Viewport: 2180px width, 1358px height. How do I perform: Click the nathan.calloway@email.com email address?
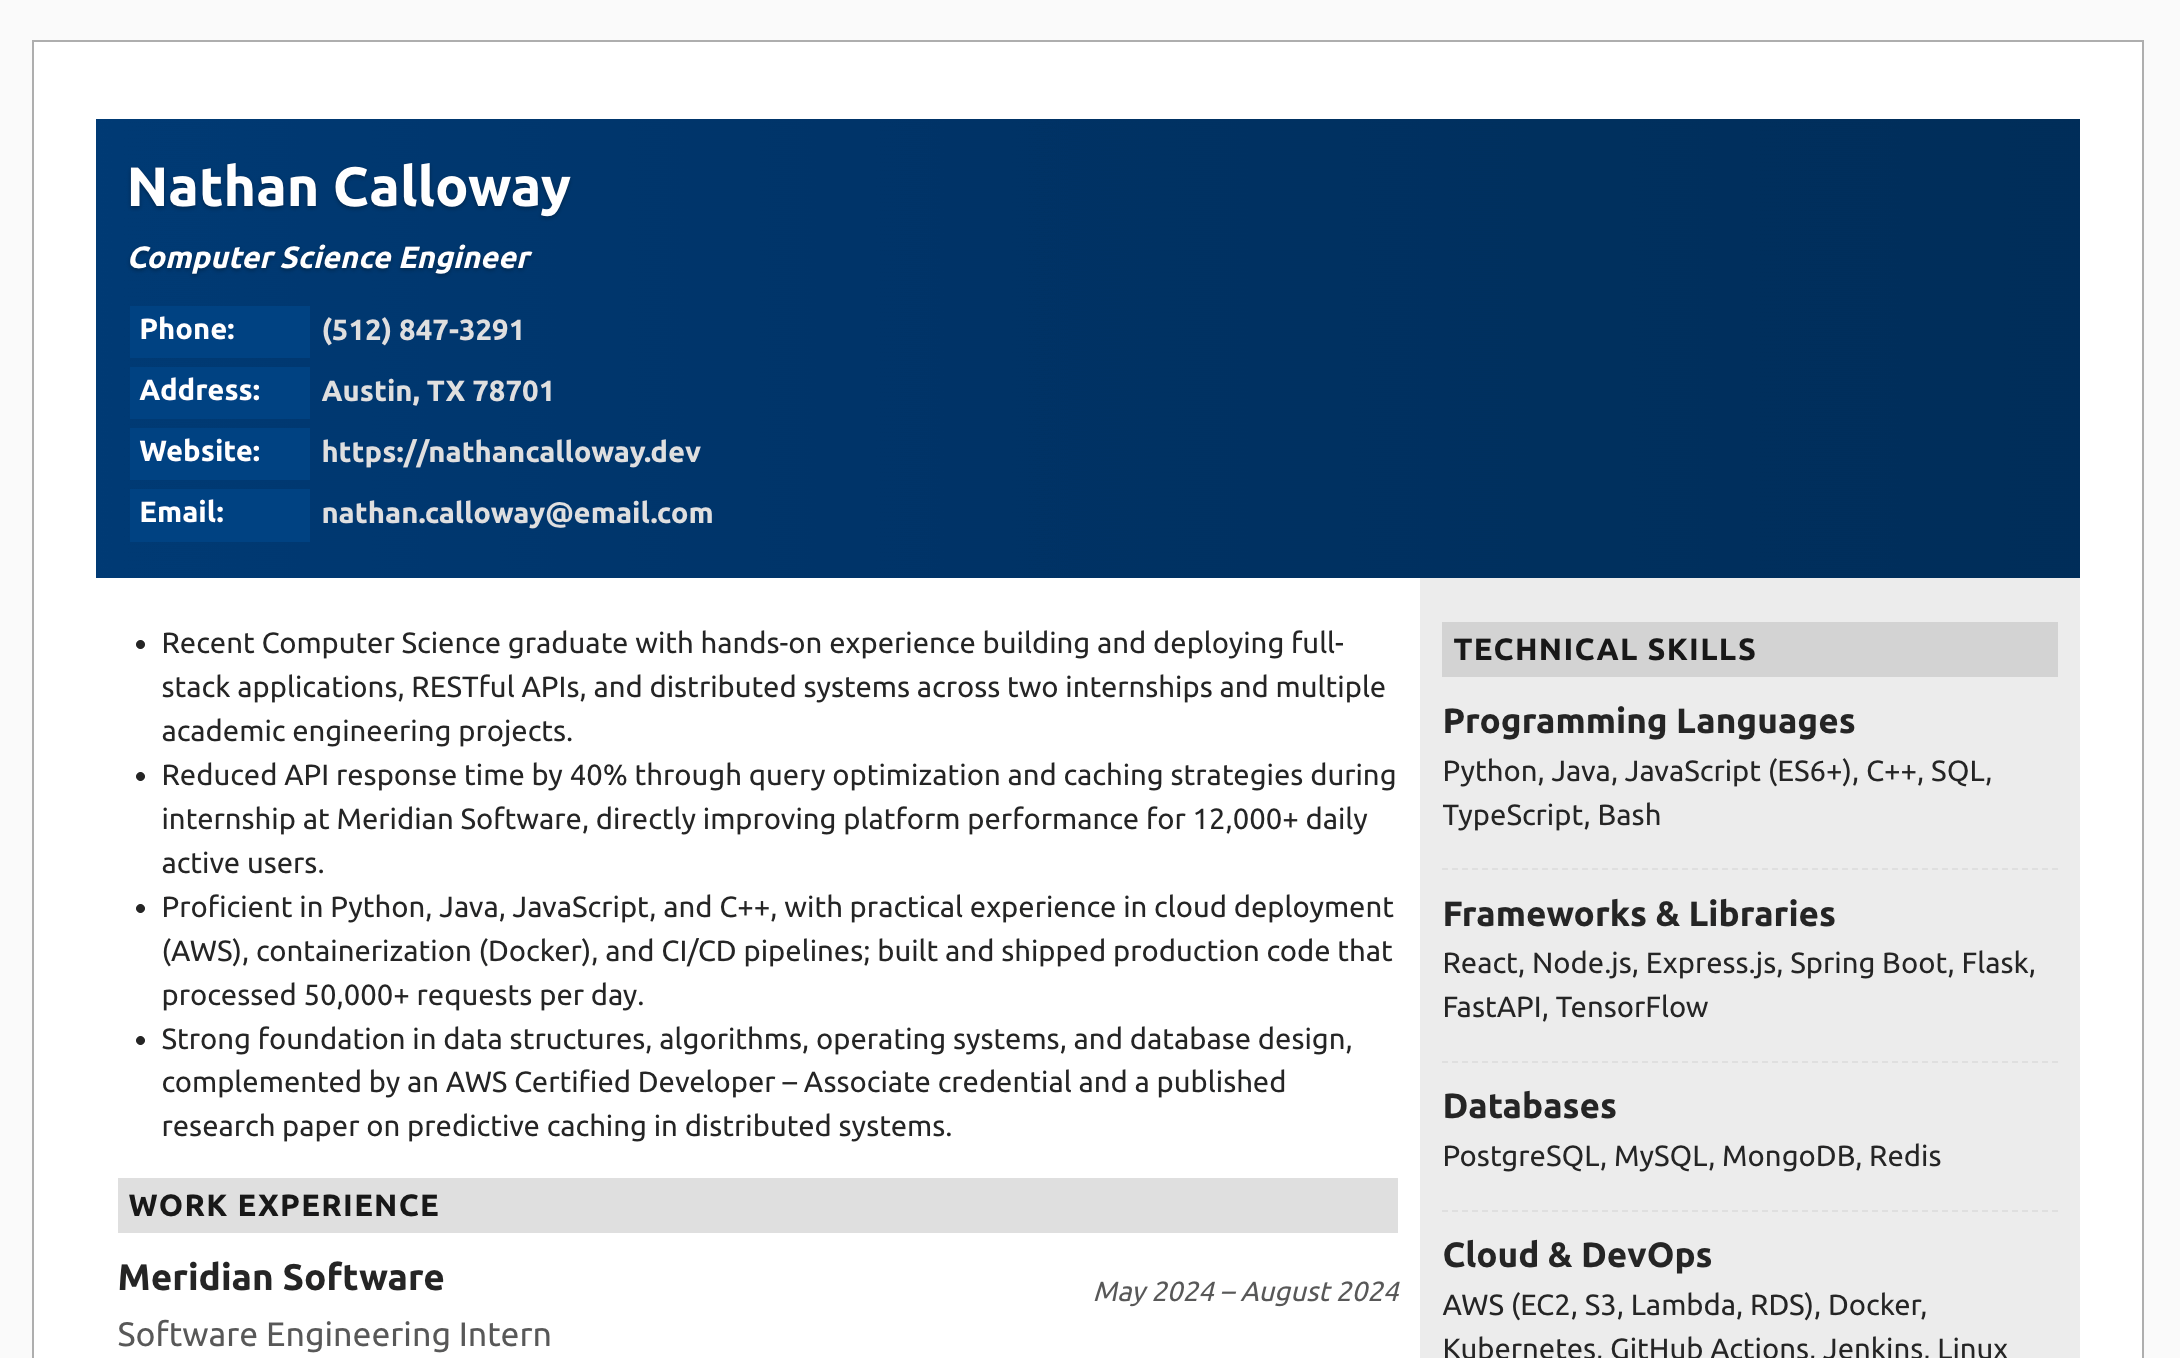(517, 513)
